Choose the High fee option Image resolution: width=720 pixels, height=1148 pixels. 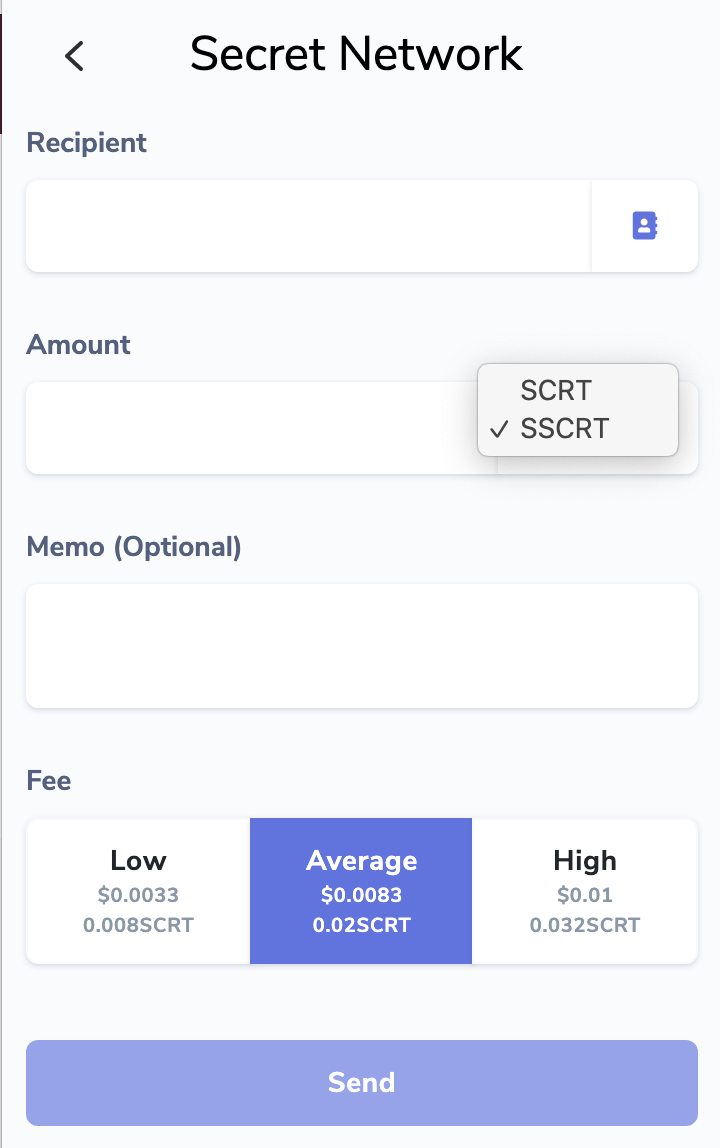(584, 890)
